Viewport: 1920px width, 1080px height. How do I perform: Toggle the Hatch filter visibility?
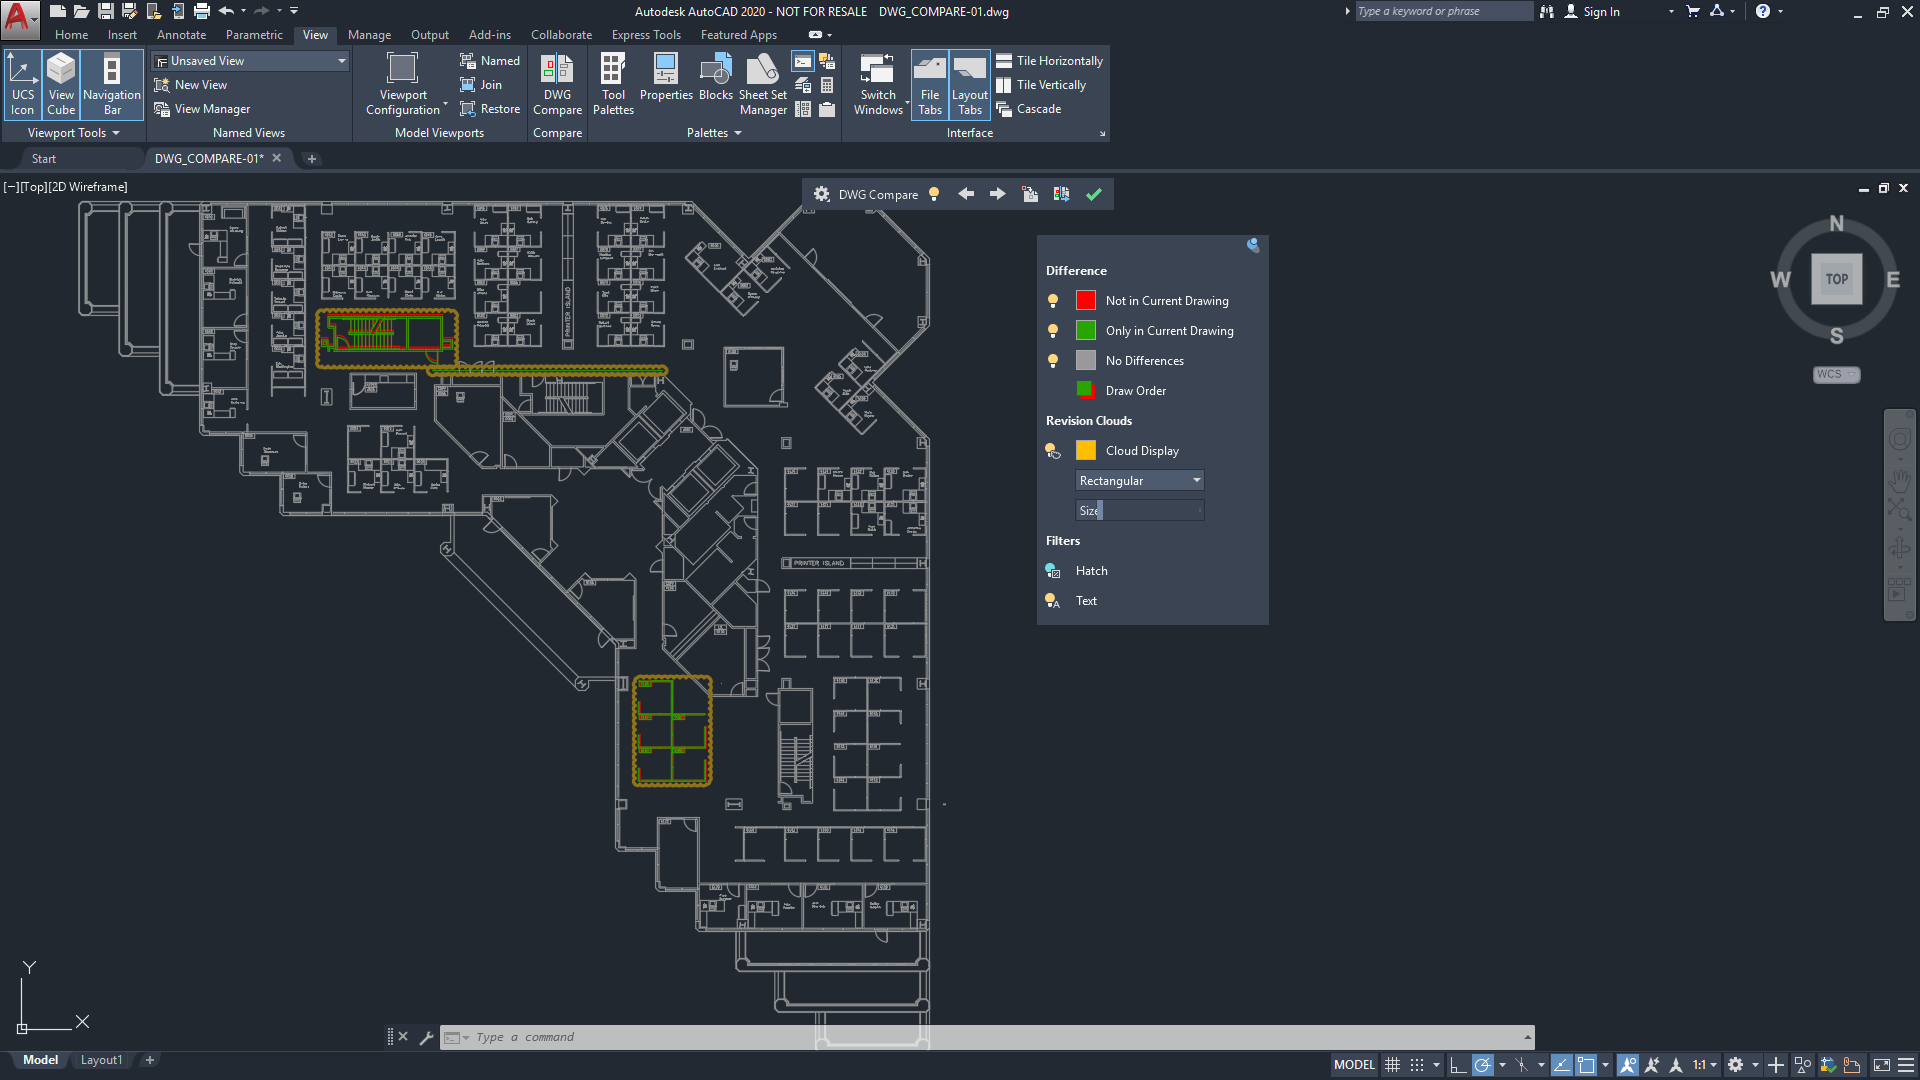click(x=1051, y=570)
